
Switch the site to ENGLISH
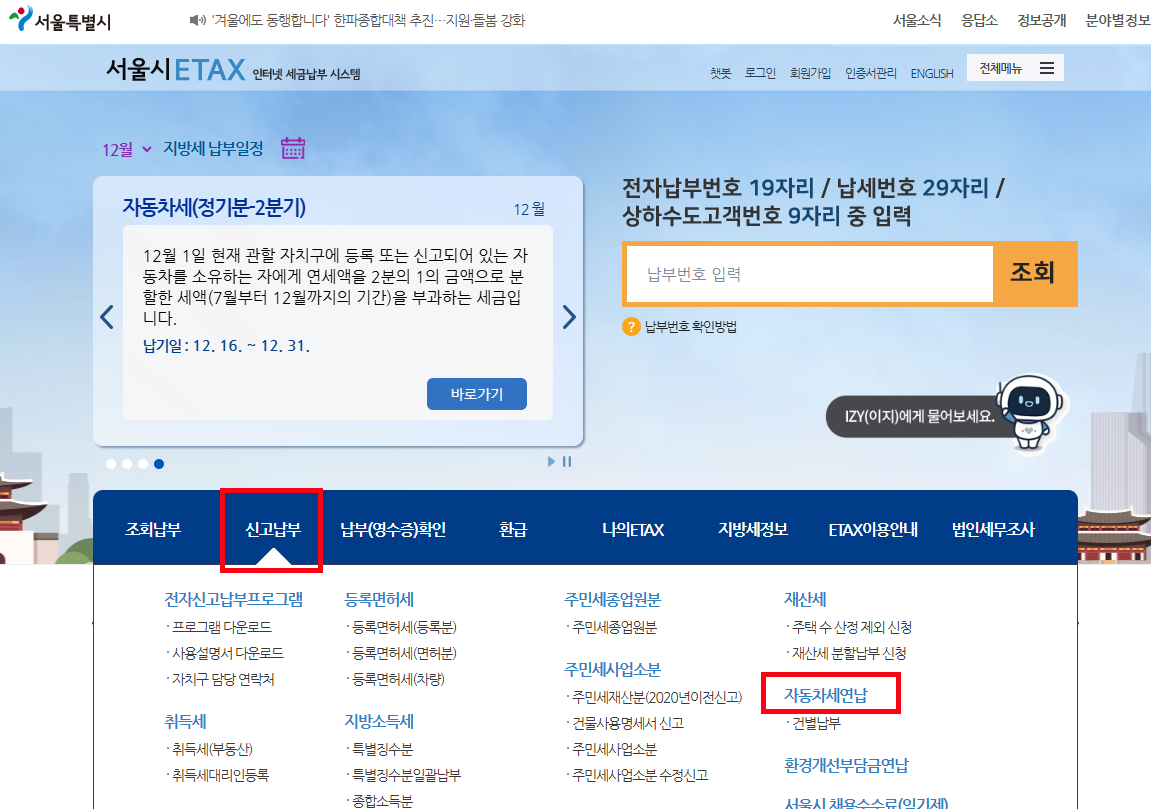(931, 72)
